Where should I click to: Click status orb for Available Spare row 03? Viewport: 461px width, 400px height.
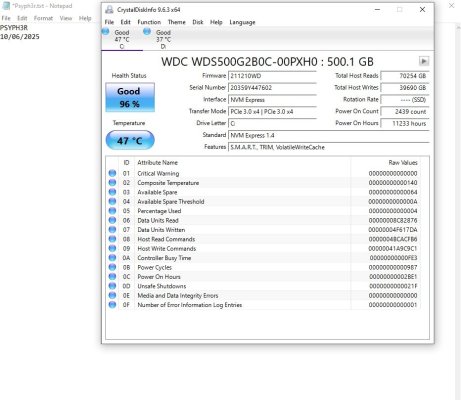point(112,192)
